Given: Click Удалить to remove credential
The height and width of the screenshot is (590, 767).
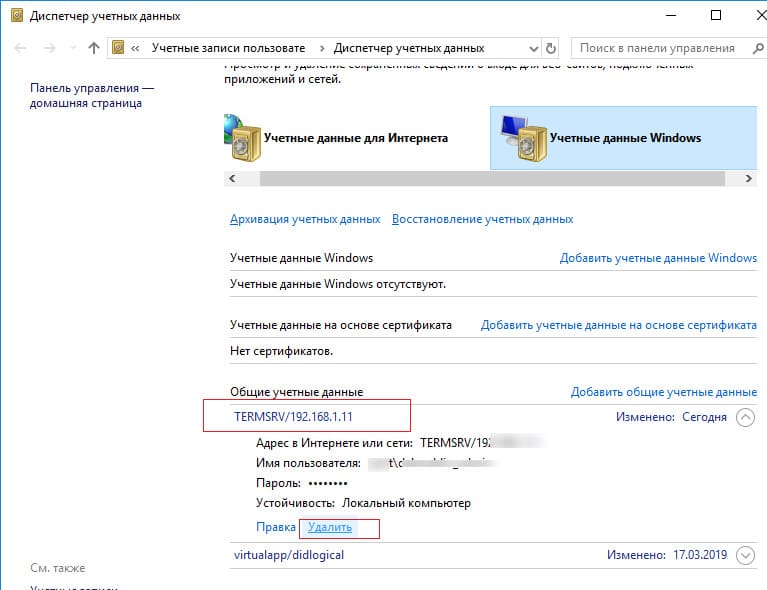Looking at the screenshot, I should click(x=330, y=527).
